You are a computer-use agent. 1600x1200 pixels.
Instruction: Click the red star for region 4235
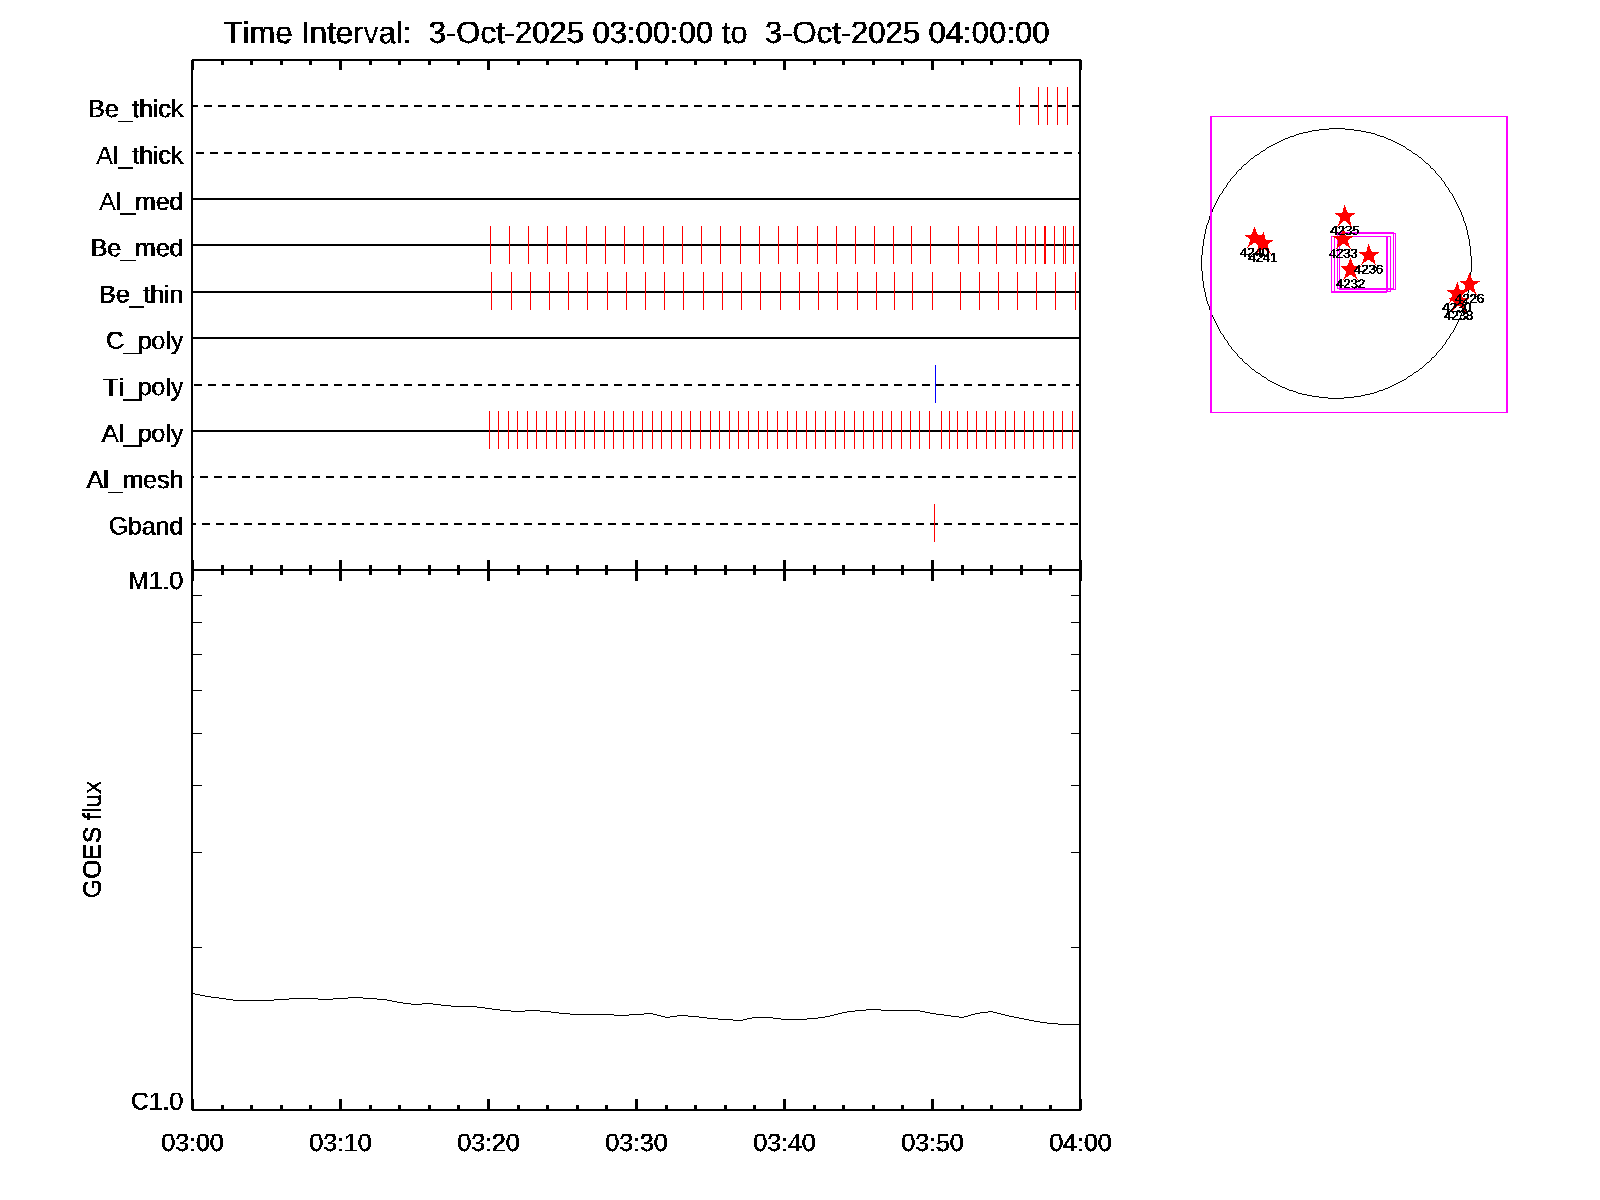click(1345, 217)
